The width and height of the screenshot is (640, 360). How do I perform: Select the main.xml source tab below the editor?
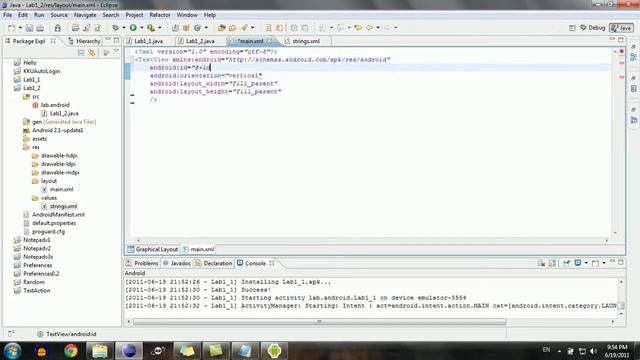click(x=198, y=249)
